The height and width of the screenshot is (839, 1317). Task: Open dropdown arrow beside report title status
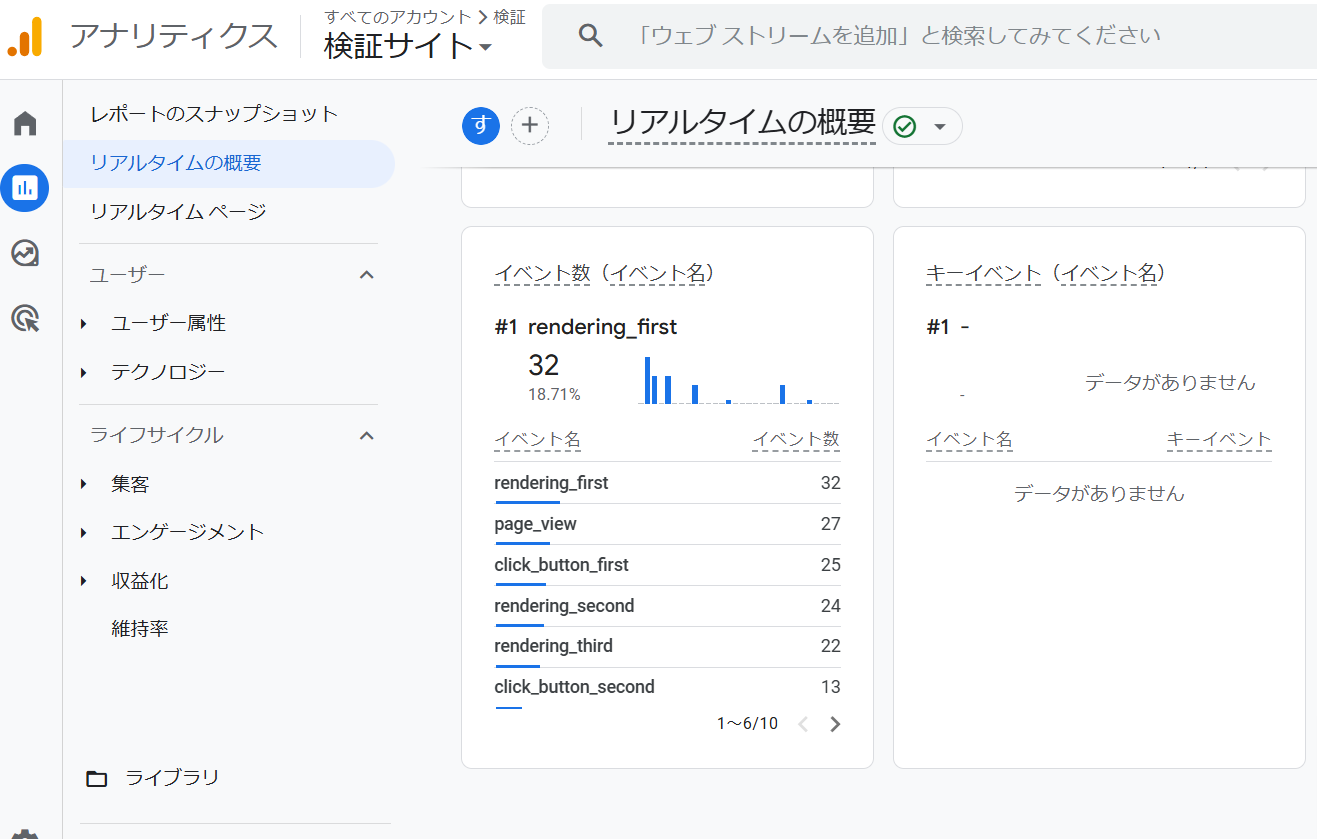(x=939, y=126)
